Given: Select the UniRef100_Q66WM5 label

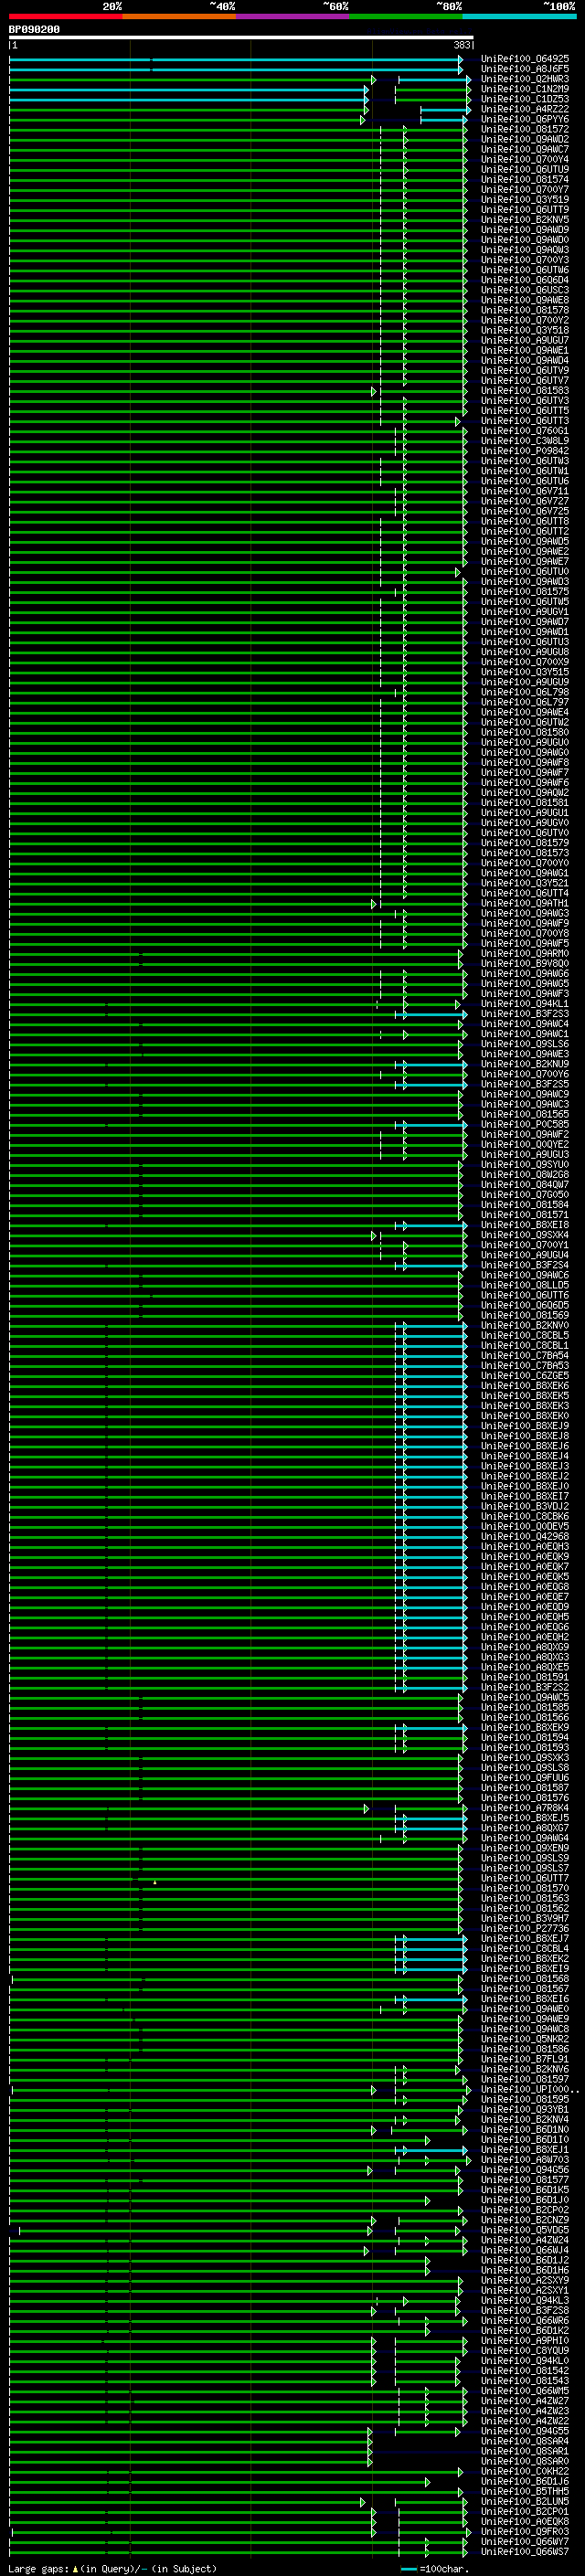Looking at the screenshot, I should [525, 2391].
